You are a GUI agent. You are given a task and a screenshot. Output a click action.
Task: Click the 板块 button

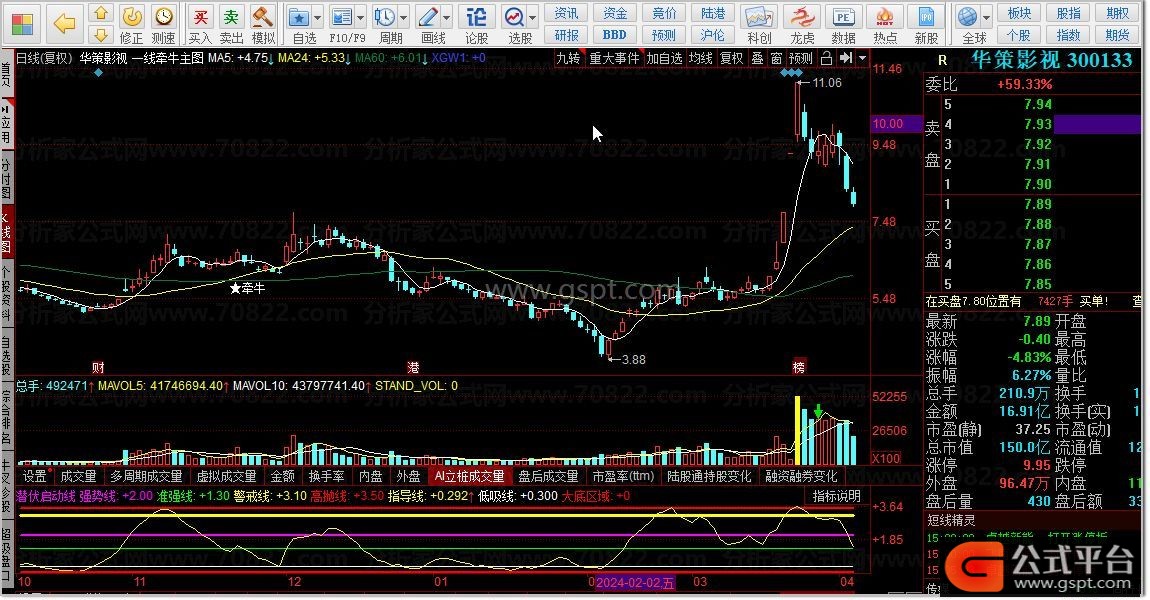point(1019,13)
